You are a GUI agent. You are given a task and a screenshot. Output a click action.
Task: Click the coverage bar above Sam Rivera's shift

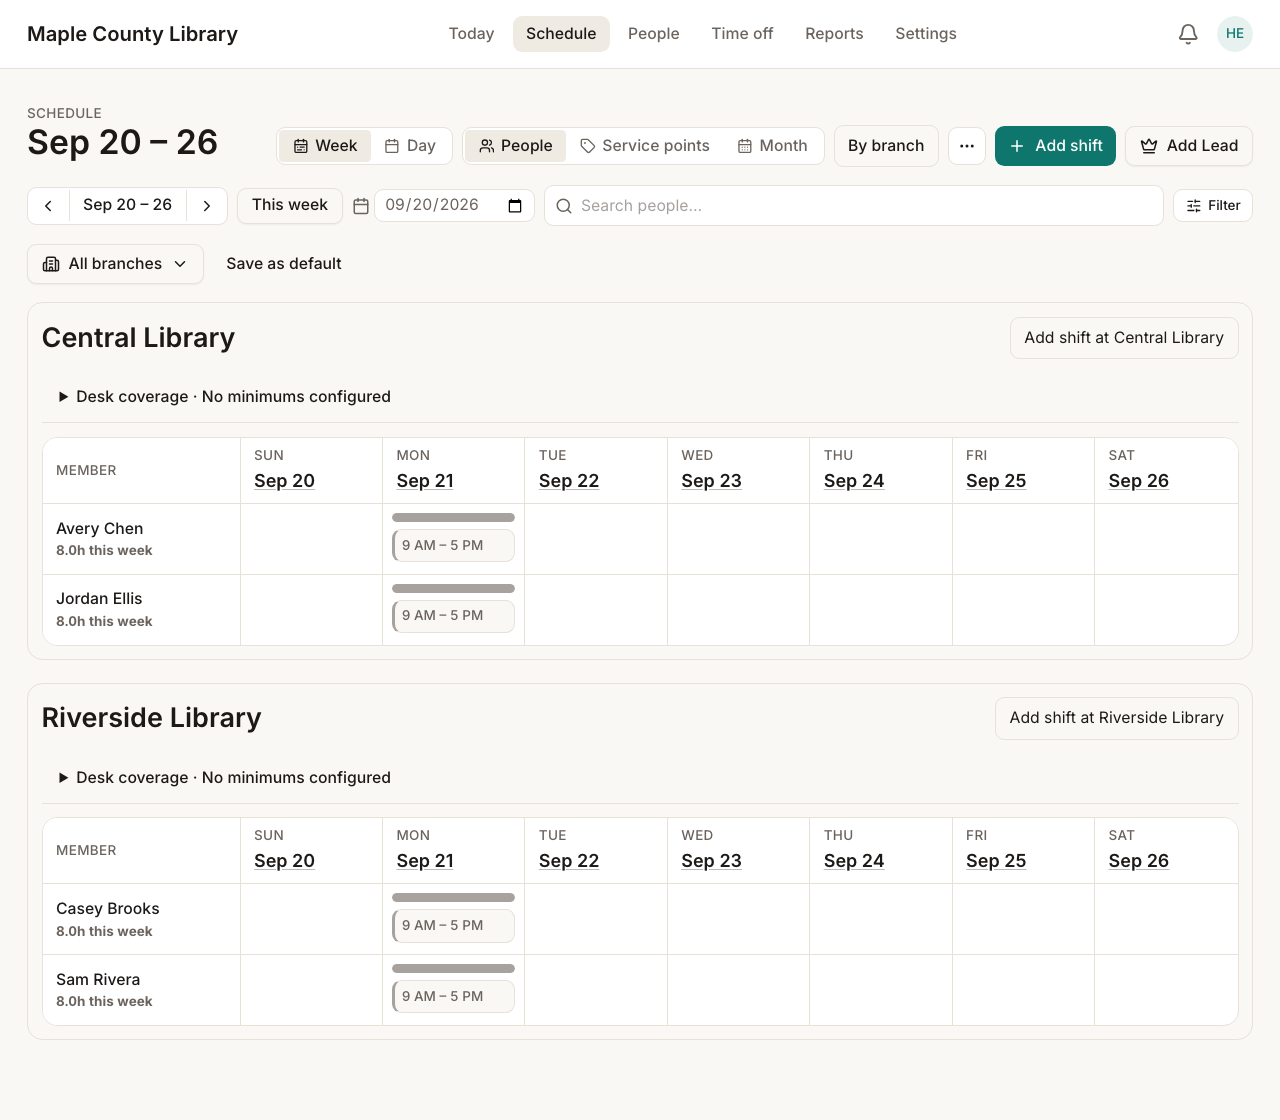[453, 969]
